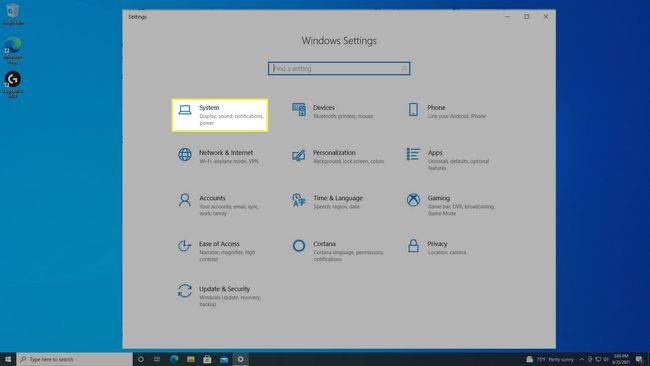
Task: Click the Windows Settings heading
Action: [339, 41]
